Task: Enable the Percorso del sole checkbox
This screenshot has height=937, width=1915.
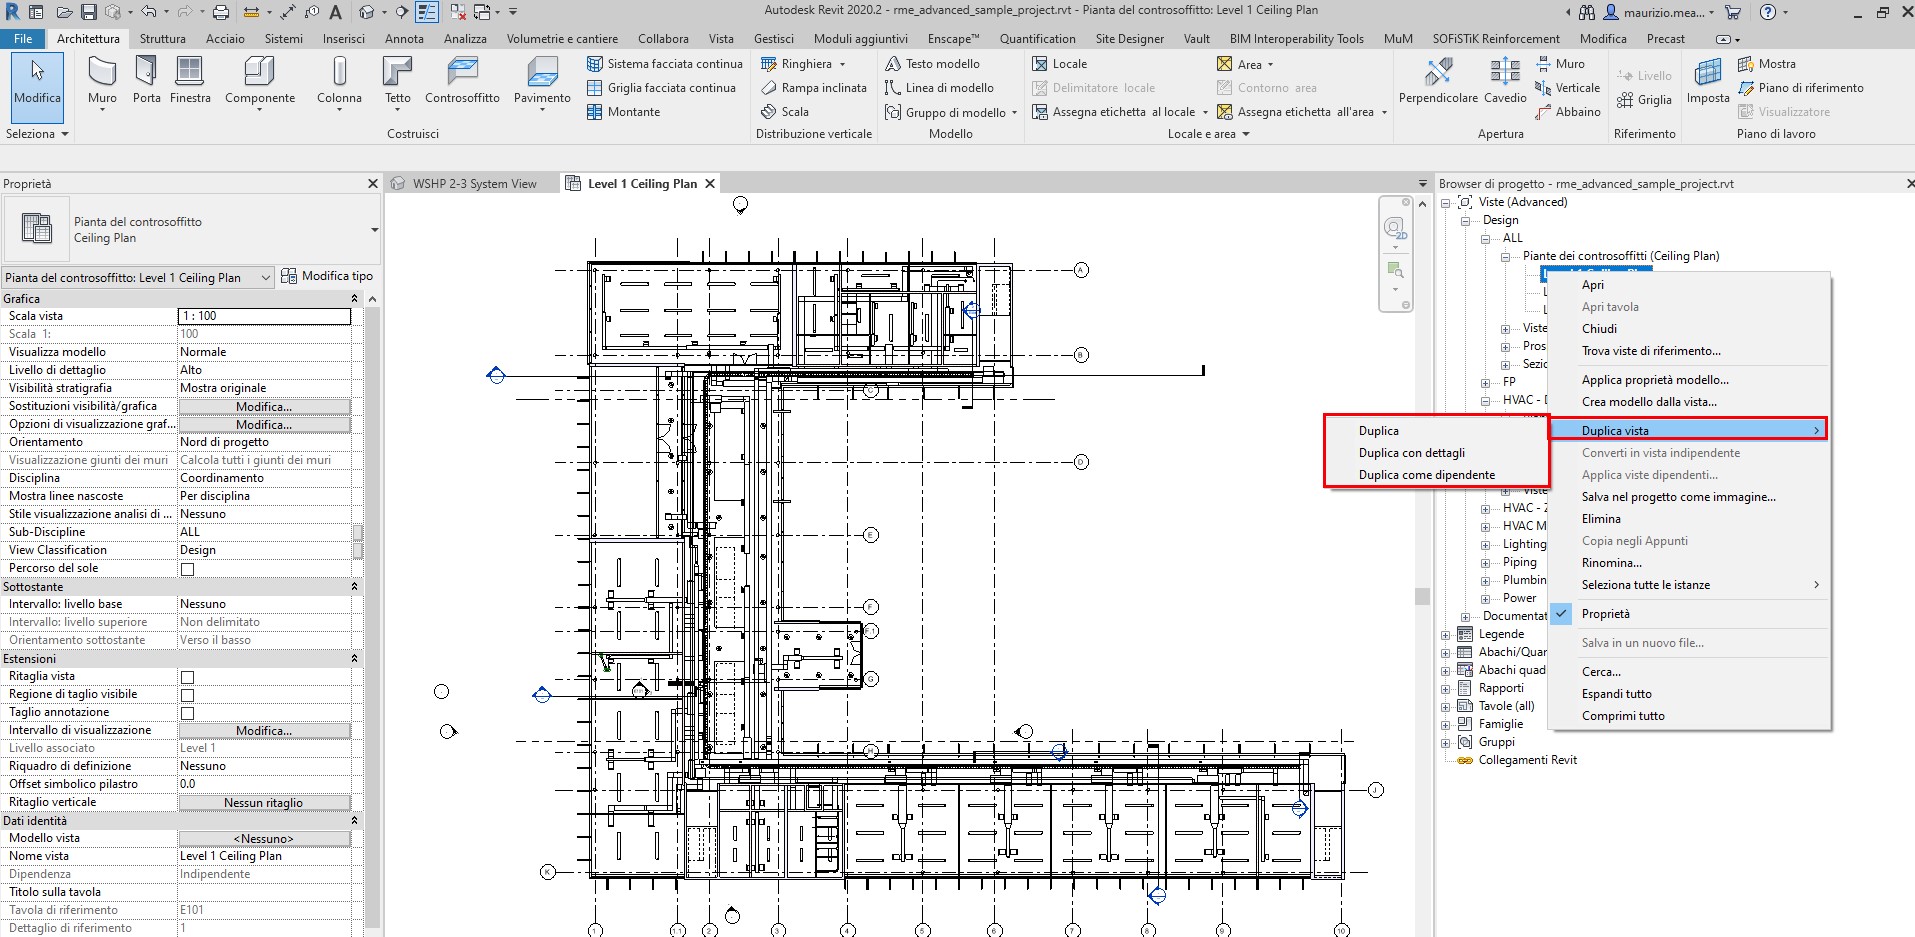Action: (x=187, y=567)
